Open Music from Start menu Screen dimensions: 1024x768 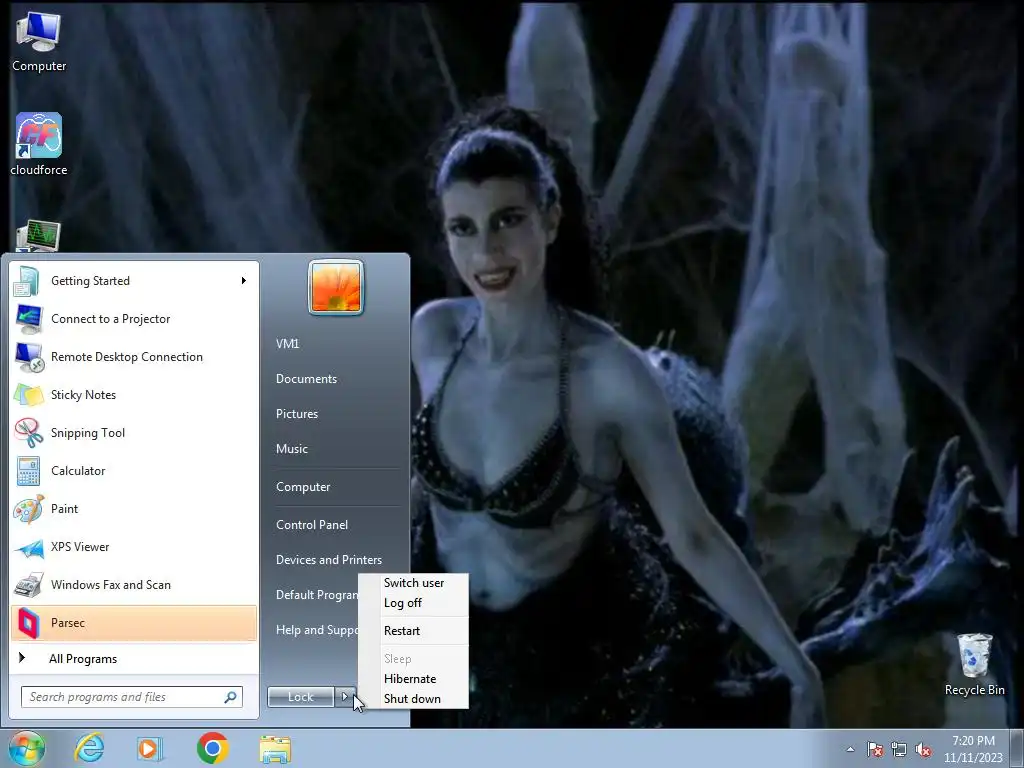291,449
